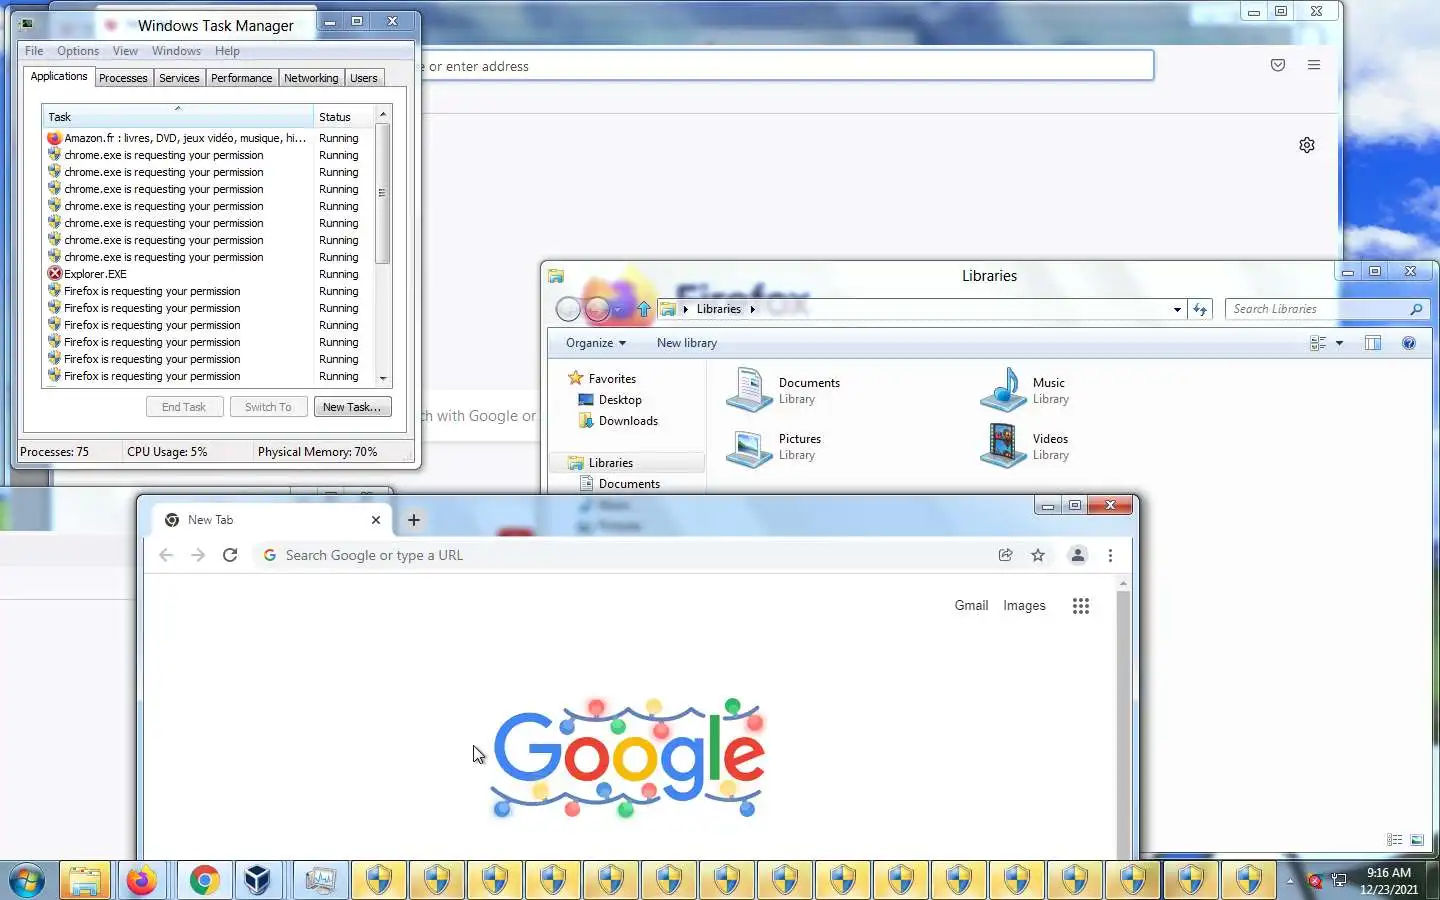Open the Help menu in Task Manager
This screenshot has height=900, width=1440.
pyautogui.click(x=227, y=51)
